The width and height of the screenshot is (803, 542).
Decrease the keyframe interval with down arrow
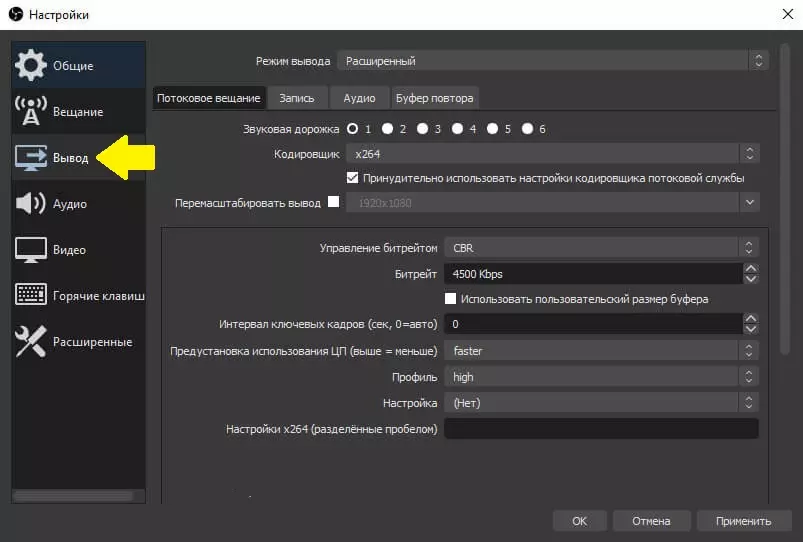click(751, 329)
